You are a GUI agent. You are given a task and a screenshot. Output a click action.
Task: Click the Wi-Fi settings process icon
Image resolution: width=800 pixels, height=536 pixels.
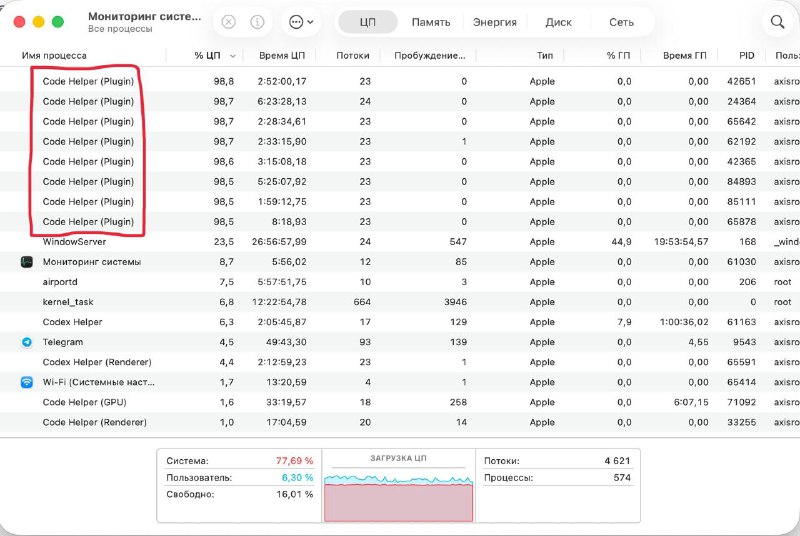pos(26,382)
